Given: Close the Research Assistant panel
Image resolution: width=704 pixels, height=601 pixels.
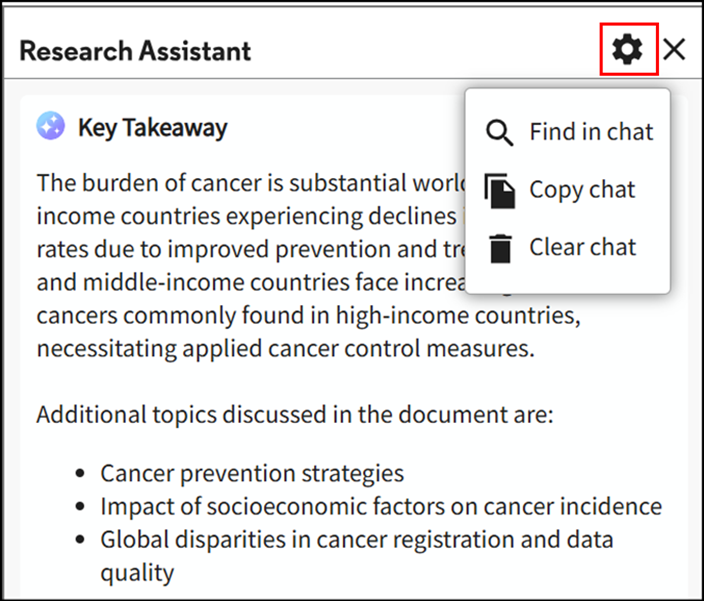Looking at the screenshot, I should (674, 49).
